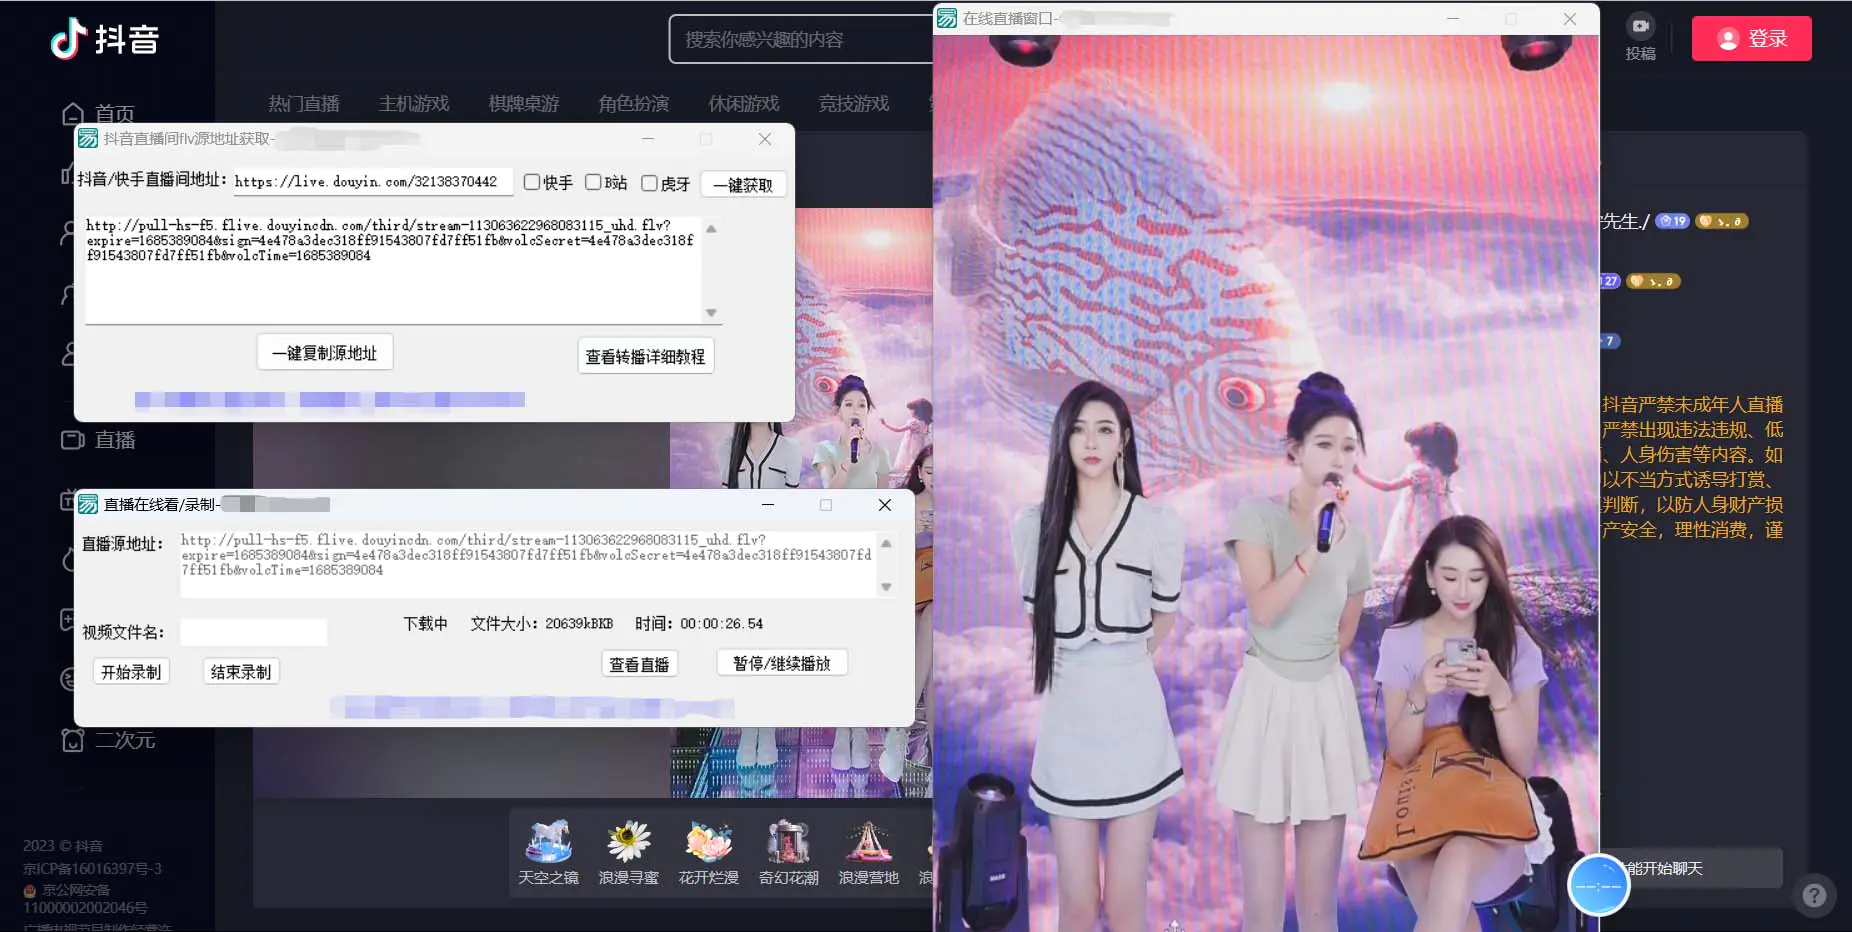Viewport: 1852px width, 932px height.
Task: Select the 浪漫营地 tent gift icon
Action: point(868,842)
